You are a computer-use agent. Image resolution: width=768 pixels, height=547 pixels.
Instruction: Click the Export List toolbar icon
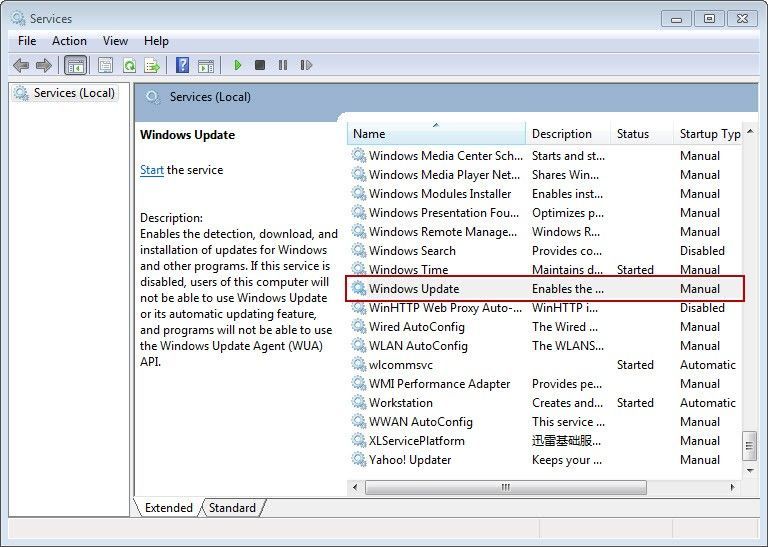tap(152, 65)
